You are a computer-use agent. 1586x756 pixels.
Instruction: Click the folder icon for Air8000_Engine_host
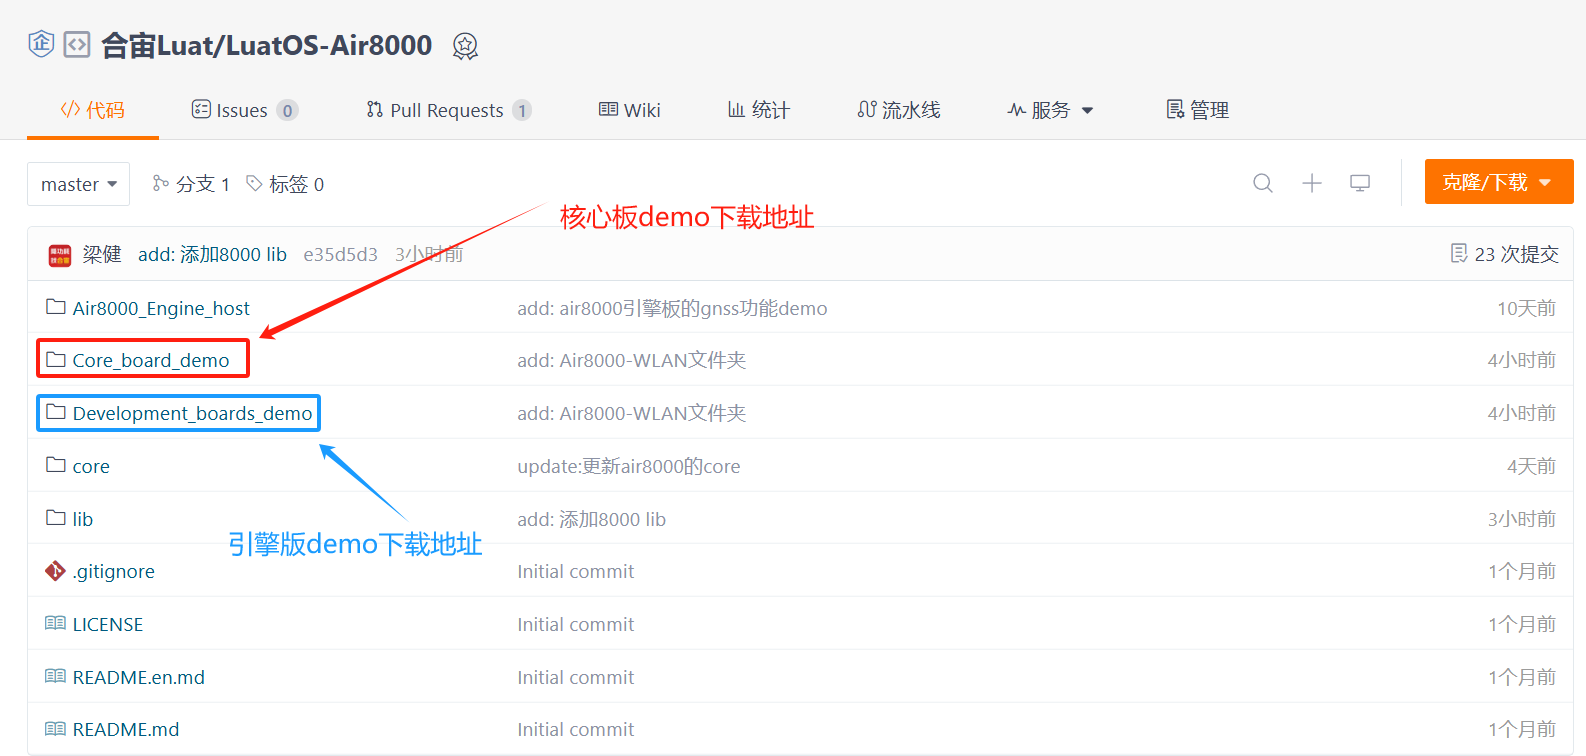[x=56, y=307]
